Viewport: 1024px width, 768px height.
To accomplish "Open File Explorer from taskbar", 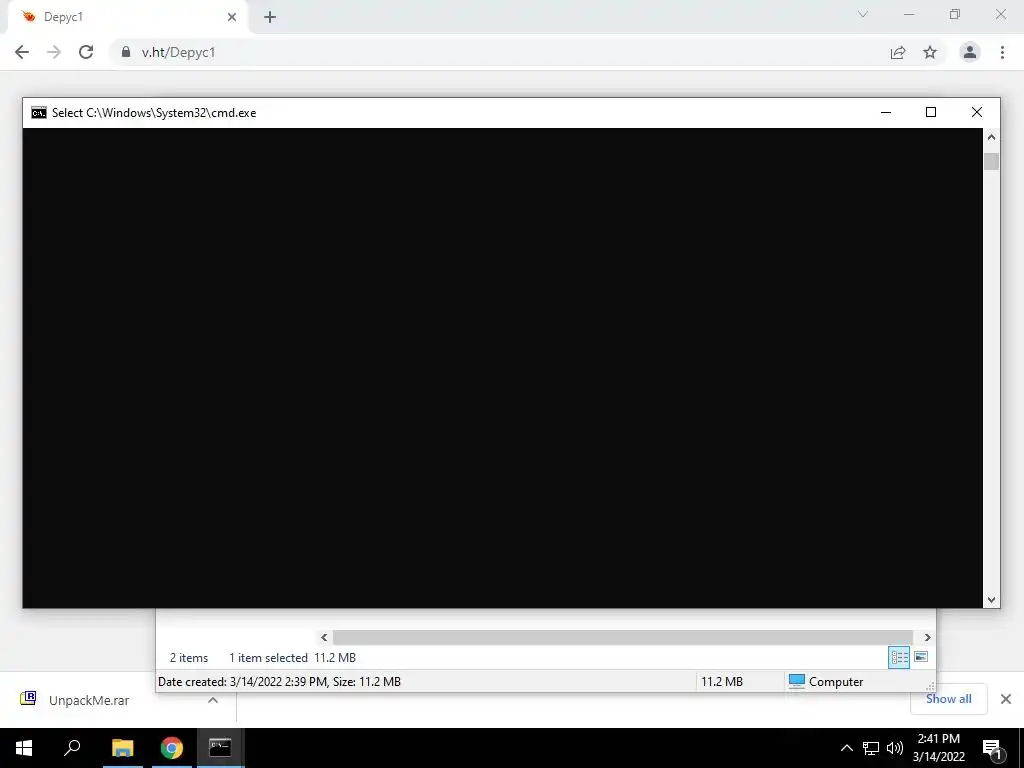I will coord(122,748).
